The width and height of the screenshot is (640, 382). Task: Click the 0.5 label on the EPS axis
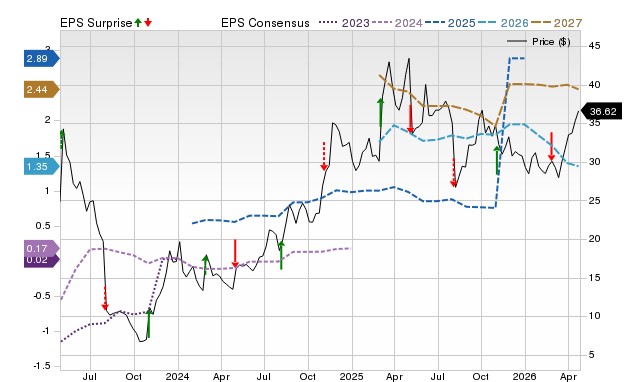(x=43, y=226)
